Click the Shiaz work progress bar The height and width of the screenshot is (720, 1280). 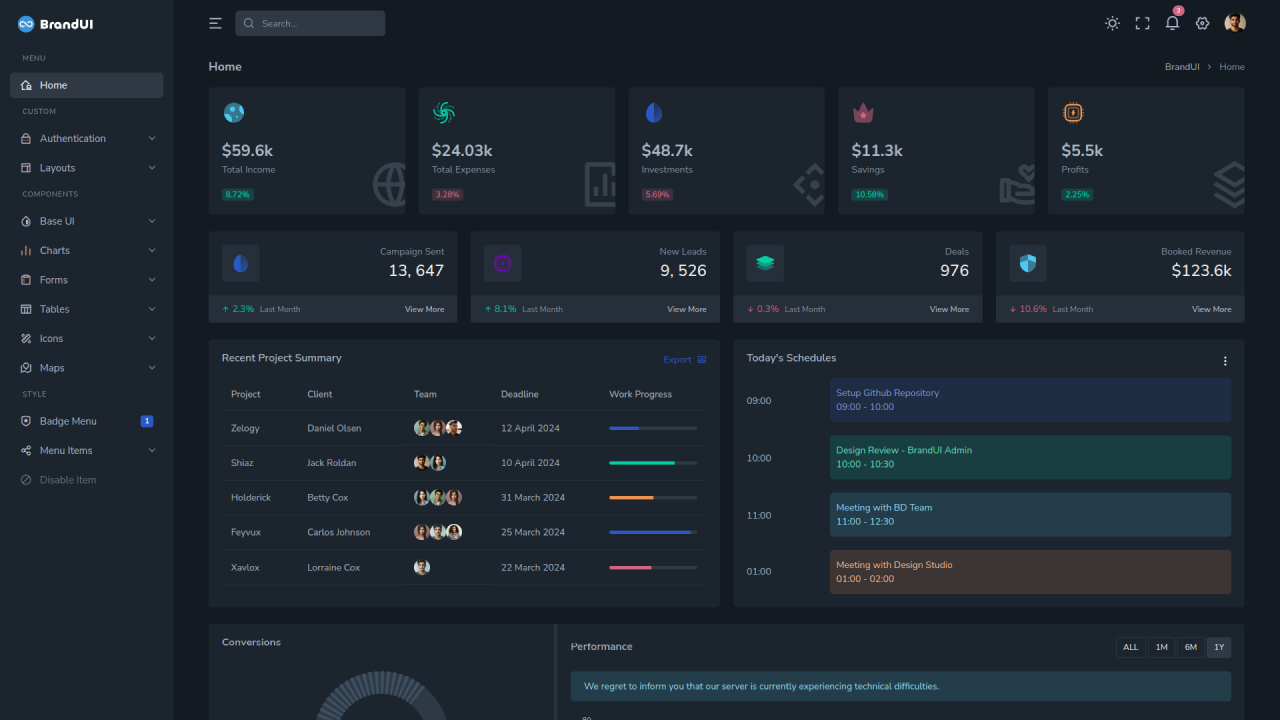click(x=653, y=463)
